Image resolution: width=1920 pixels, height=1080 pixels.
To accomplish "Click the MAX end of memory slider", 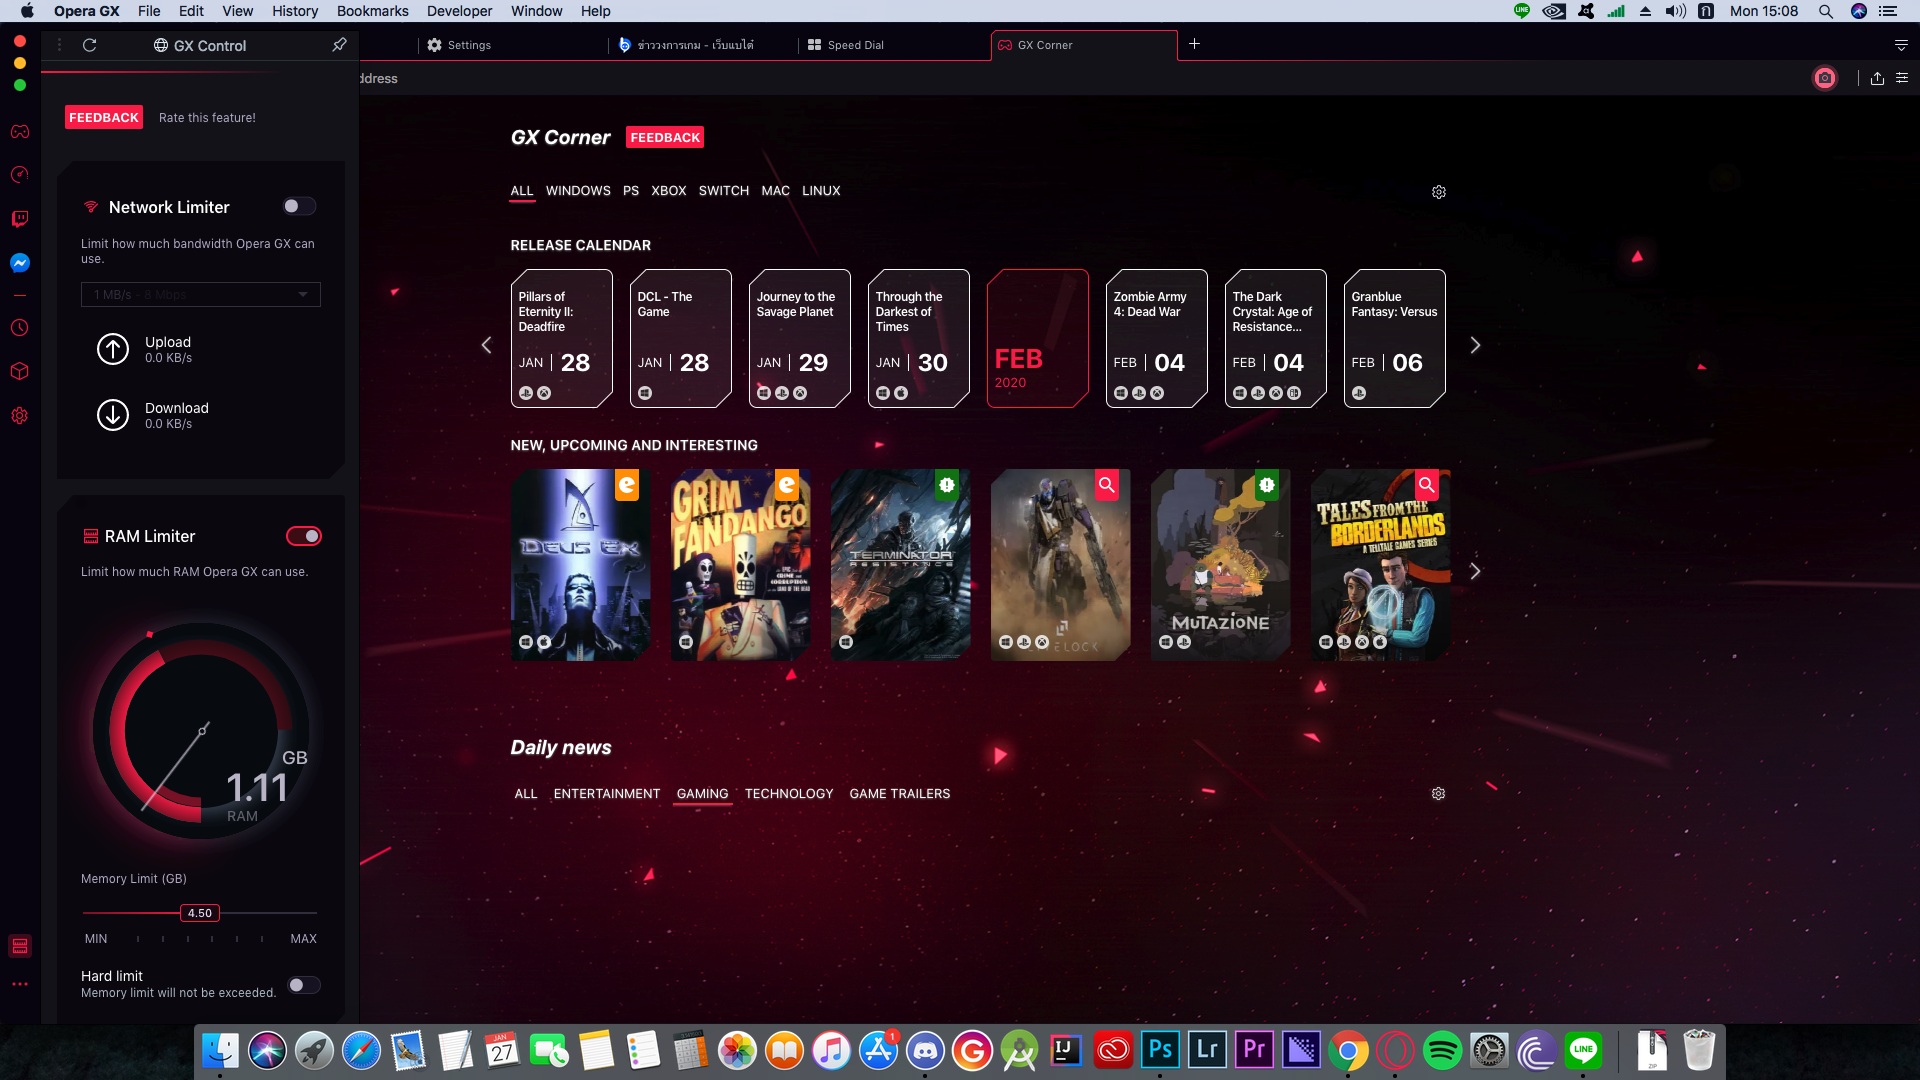I will 304,939.
